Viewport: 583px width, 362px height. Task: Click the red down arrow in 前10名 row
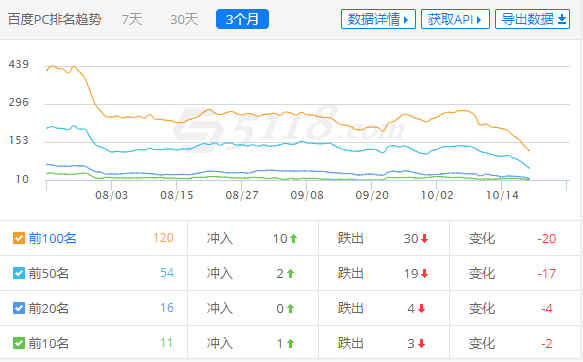[422, 343]
